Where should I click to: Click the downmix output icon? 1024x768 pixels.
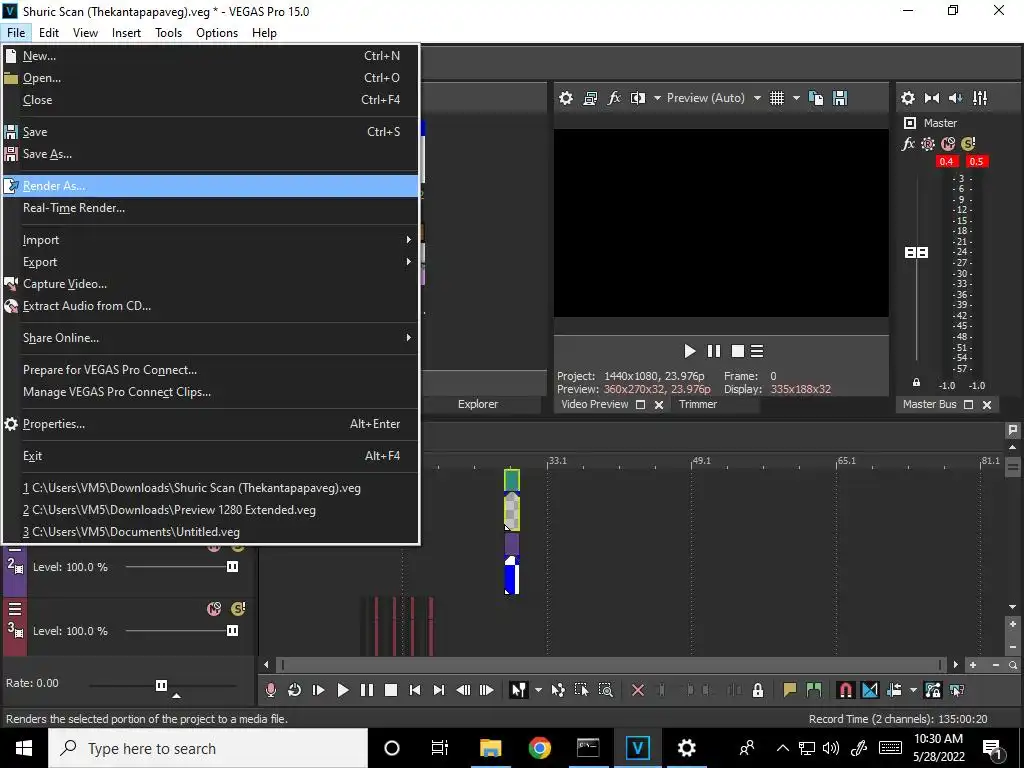pos(932,98)
